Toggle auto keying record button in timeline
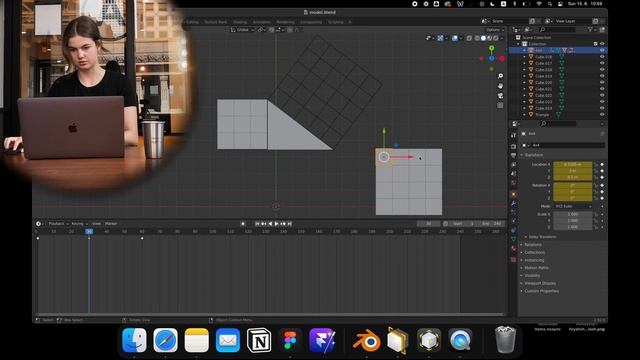Image resolution: width=640 pixels, height=360 pixels. 243,224
